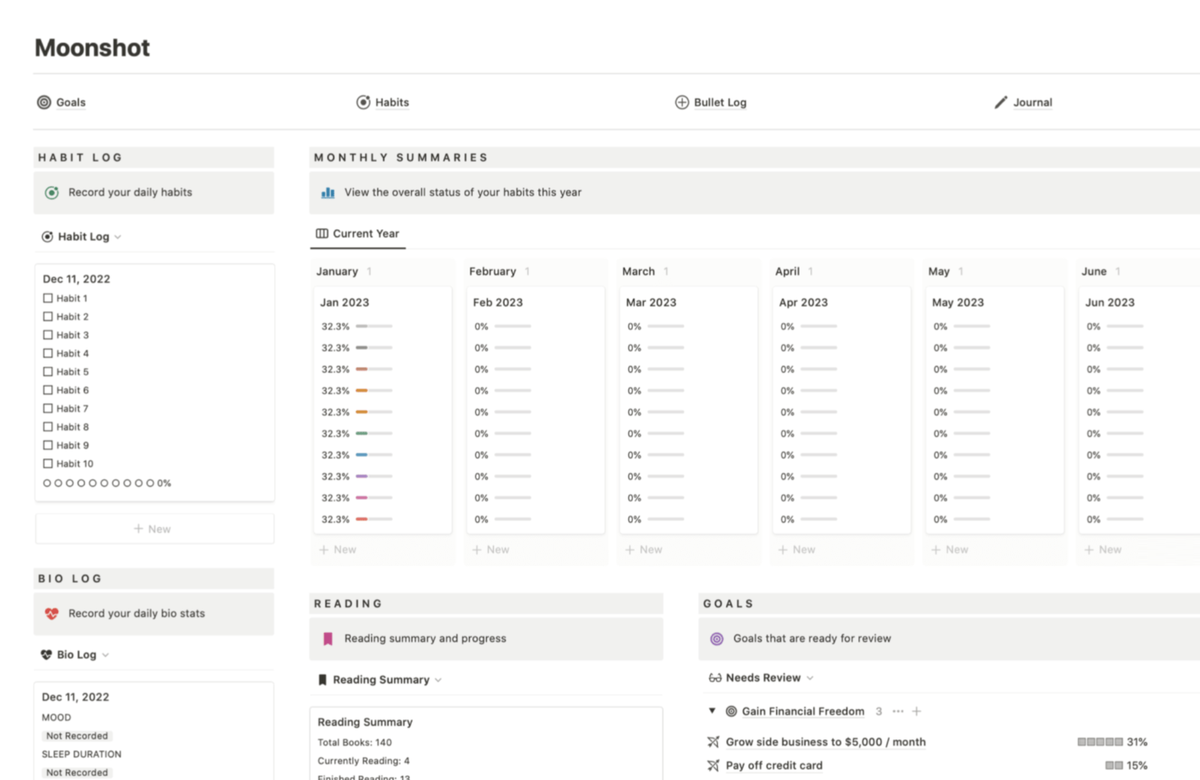
Task: Open the Jun 2023 card
Action: click(1139, 410)
